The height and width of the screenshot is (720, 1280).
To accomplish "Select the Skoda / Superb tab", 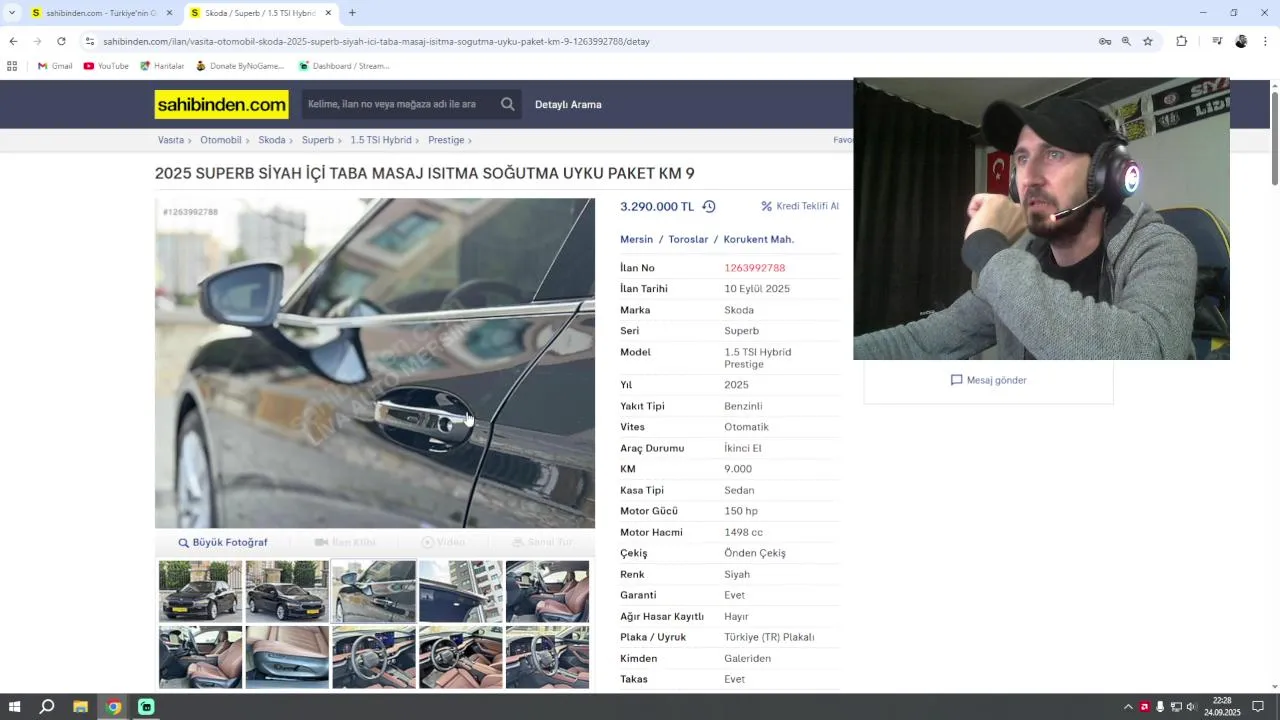I will click(259, 13).
